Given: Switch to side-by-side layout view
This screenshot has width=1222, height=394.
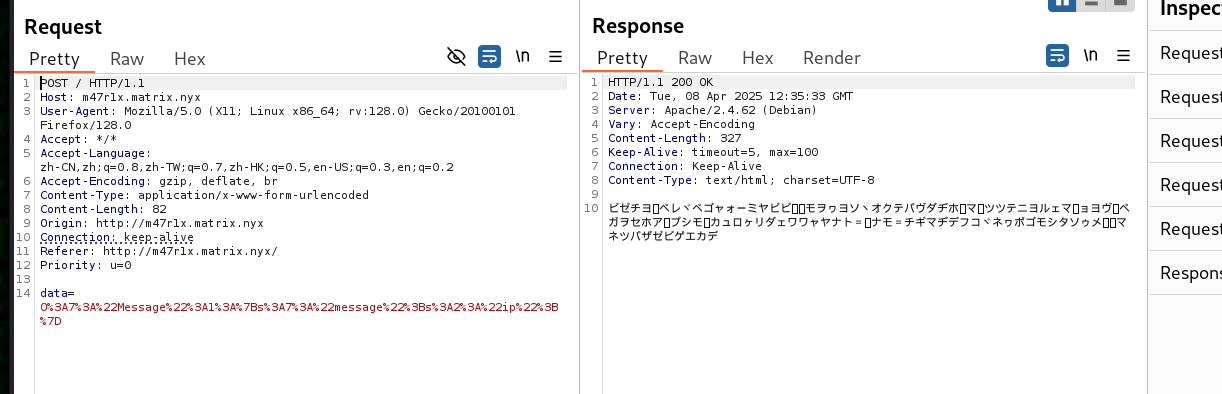Looking at the screenshot, I should coord(1060,4).
